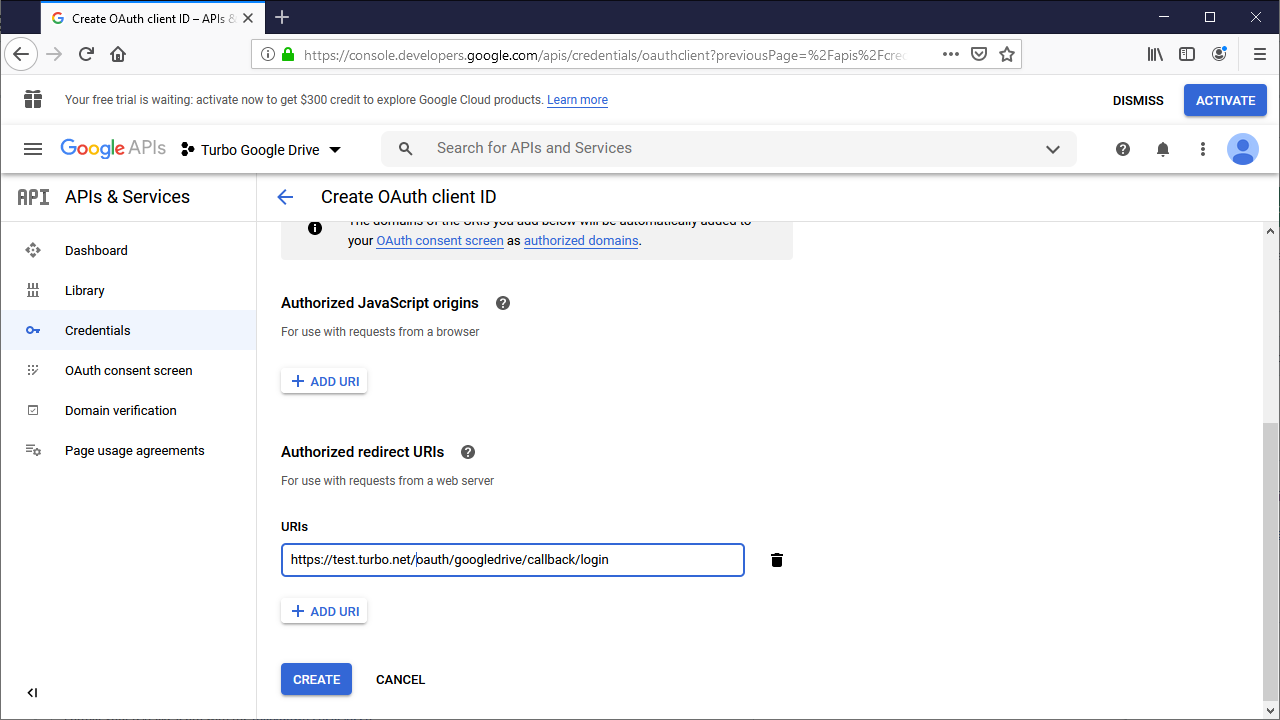The height and width of the screenshot is (720, 1280).
Task: Click the free trial gift icon
Action: [33, 100]
